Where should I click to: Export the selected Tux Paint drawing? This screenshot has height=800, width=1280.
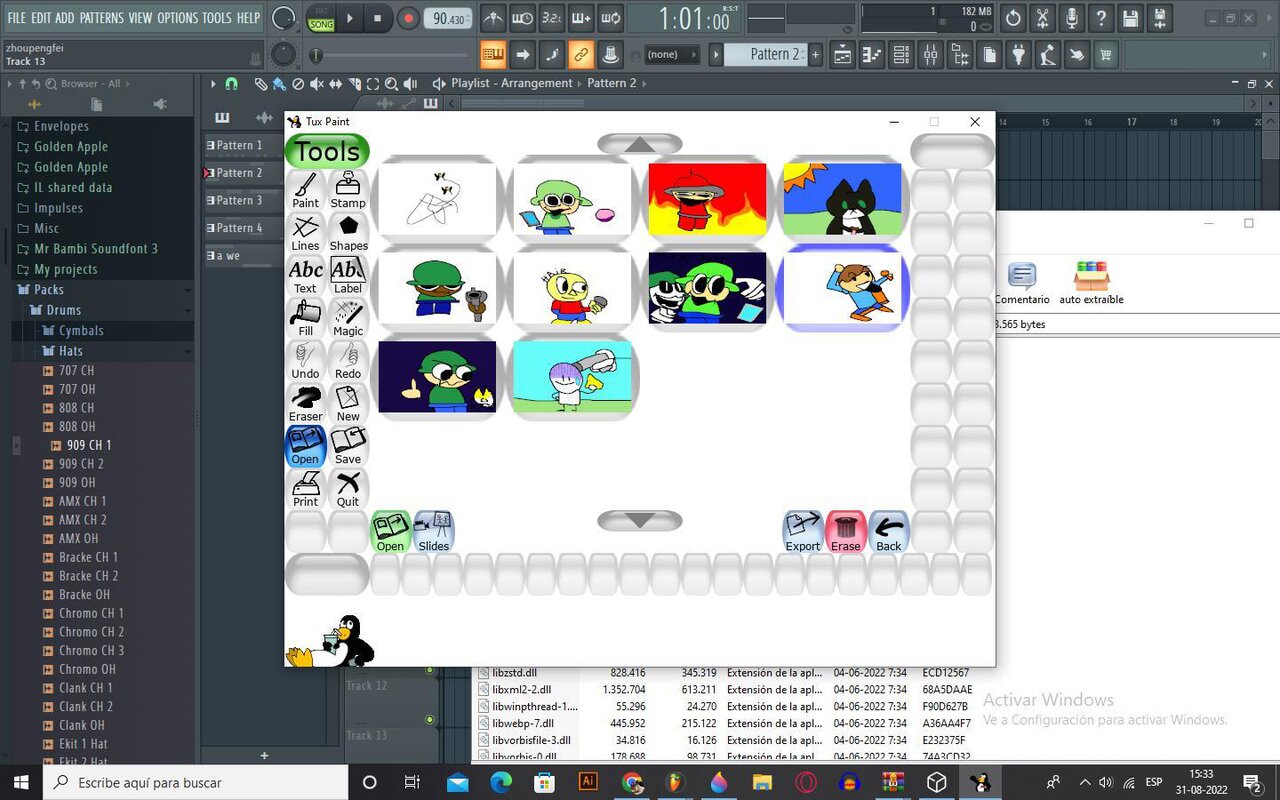(803, 532)
